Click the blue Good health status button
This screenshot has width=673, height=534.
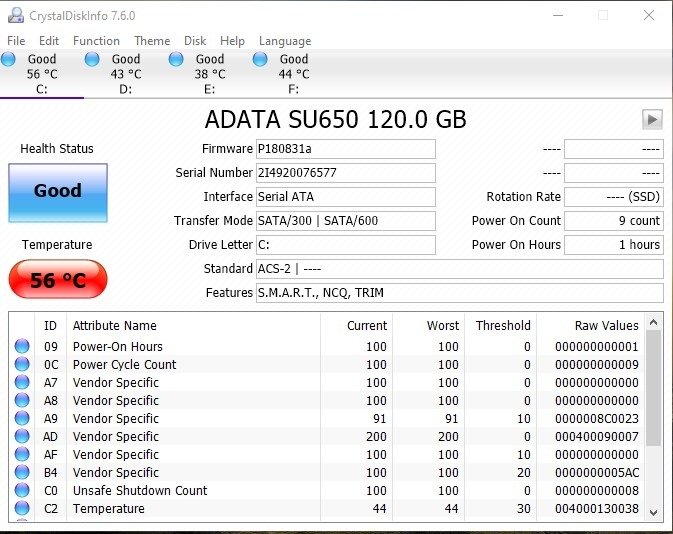pos(58,193)
